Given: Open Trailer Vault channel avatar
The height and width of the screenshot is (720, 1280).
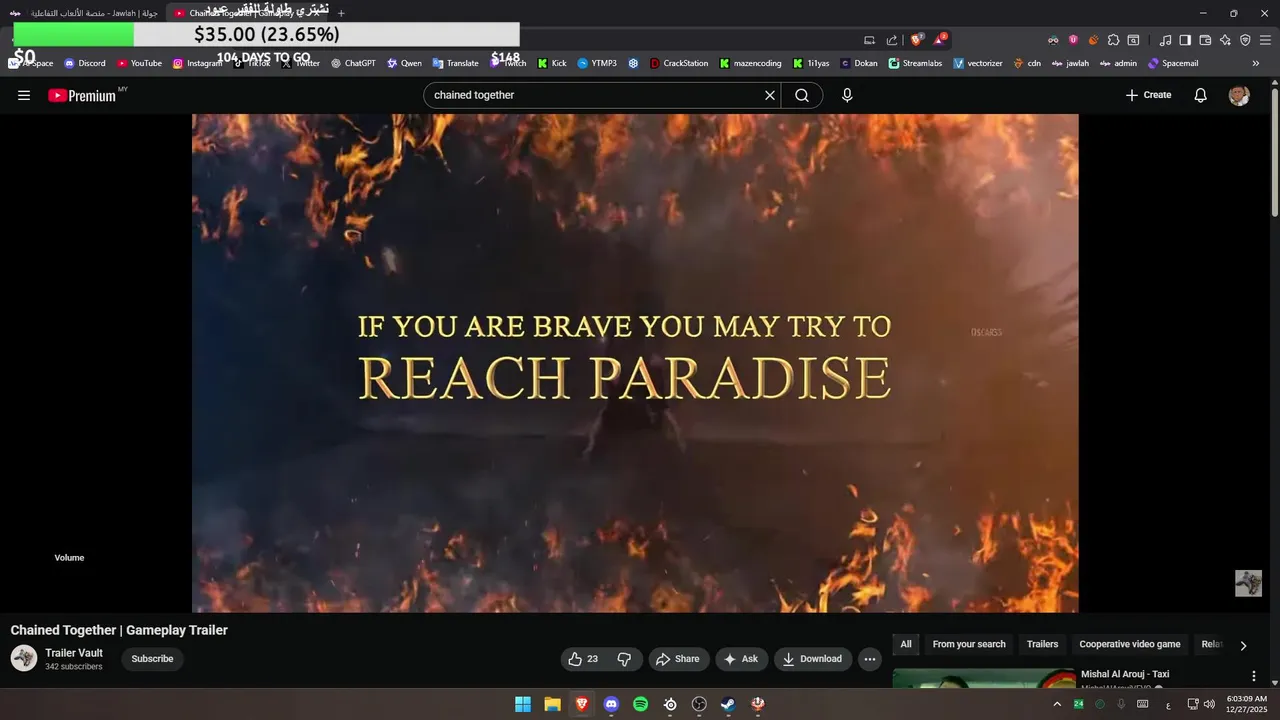Looking at the screenshot, I should click(x=24, y=658).
